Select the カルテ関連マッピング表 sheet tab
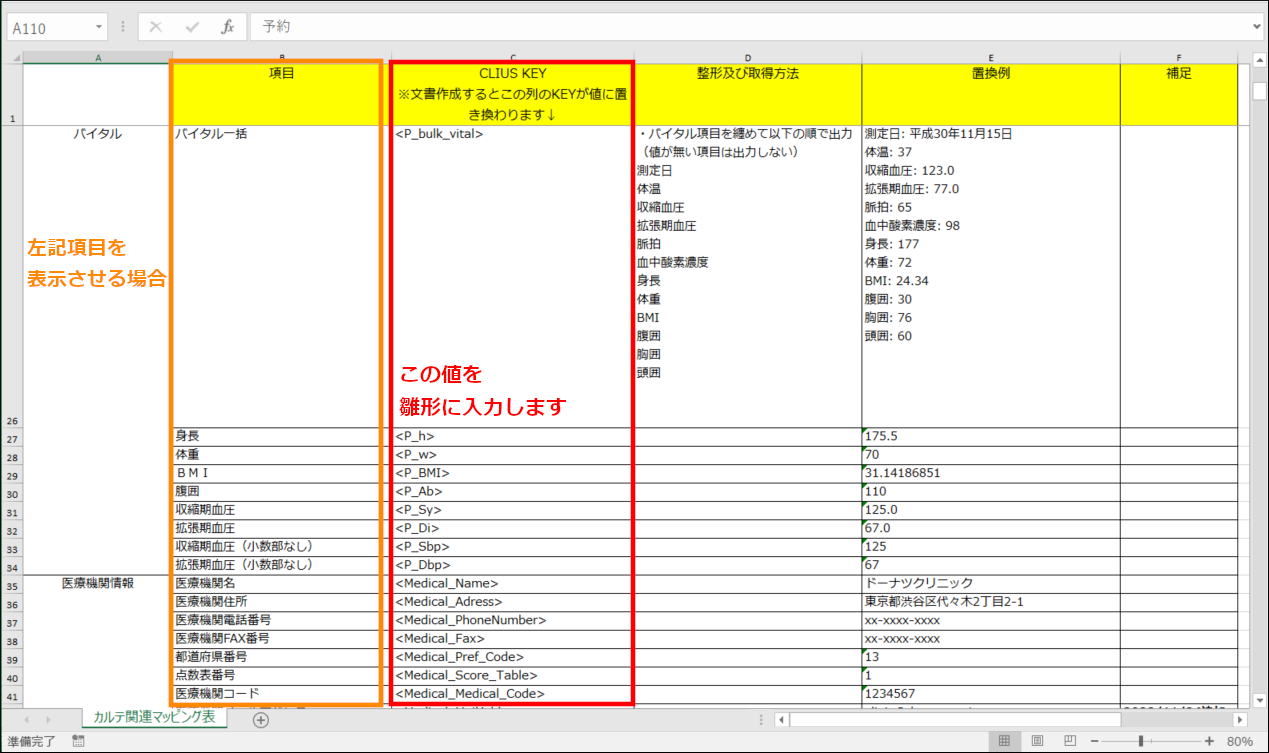 pyautogui.click(x=154, y=718)
